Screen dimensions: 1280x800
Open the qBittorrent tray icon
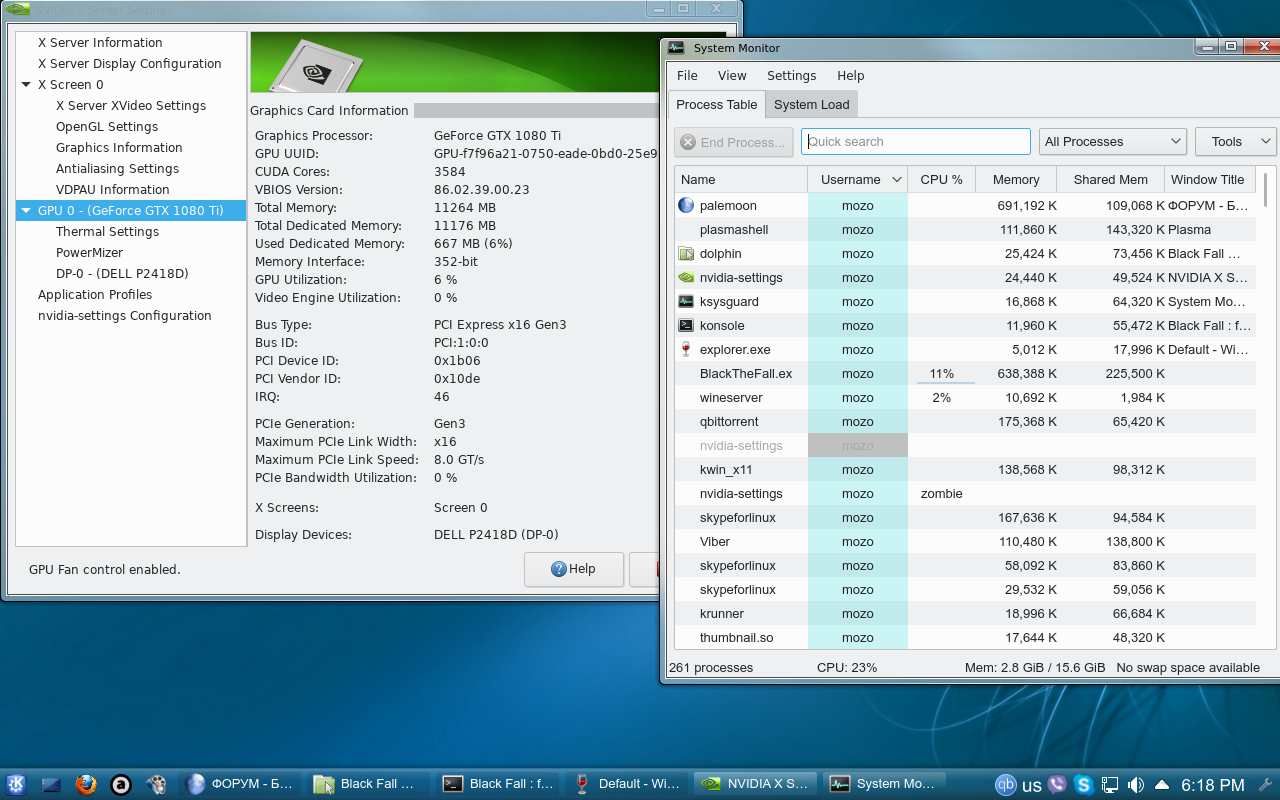[x=1006, y=785]
